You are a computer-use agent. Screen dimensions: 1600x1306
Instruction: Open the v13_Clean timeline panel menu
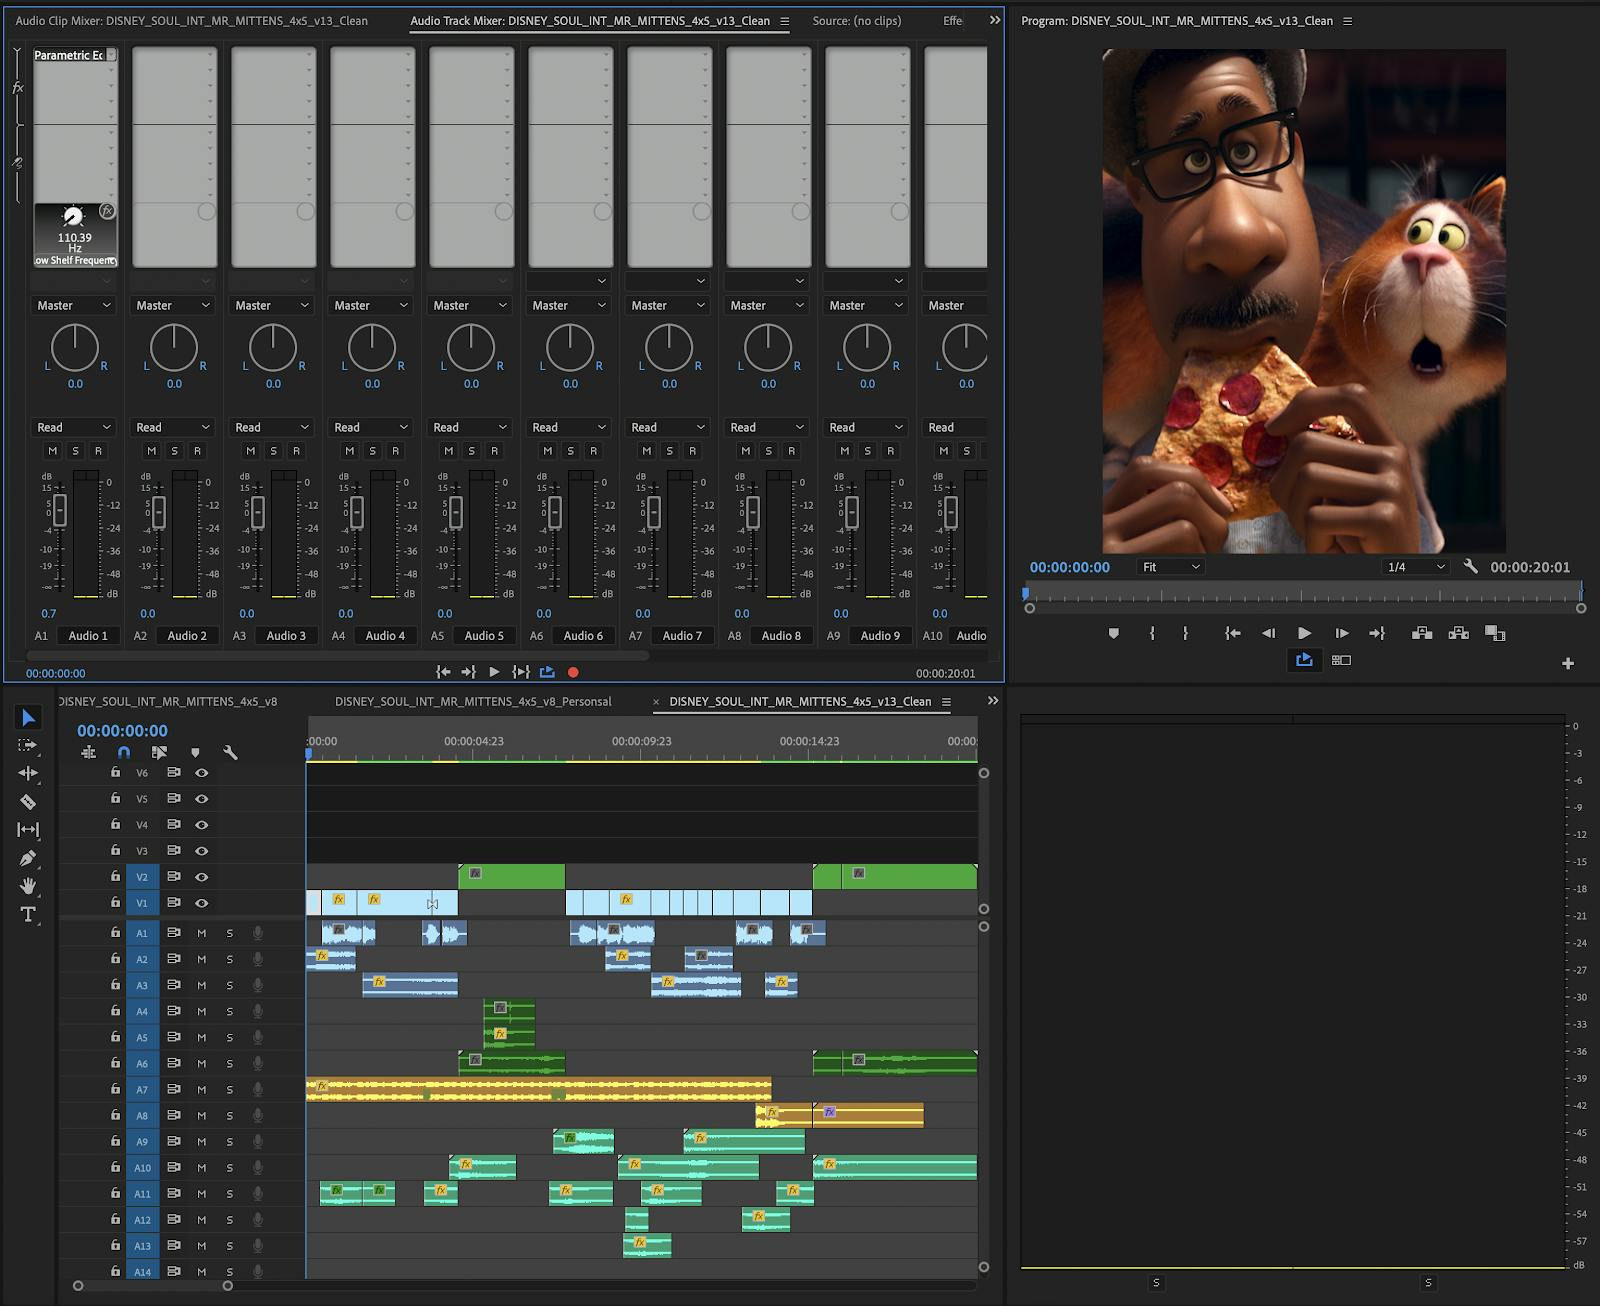(946, 702)
